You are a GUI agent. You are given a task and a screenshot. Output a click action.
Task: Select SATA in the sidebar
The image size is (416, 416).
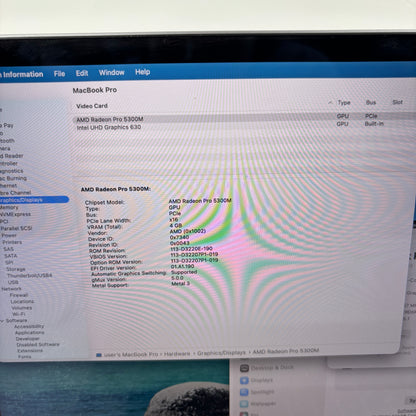pyautogui.click(x=10, y=256)
